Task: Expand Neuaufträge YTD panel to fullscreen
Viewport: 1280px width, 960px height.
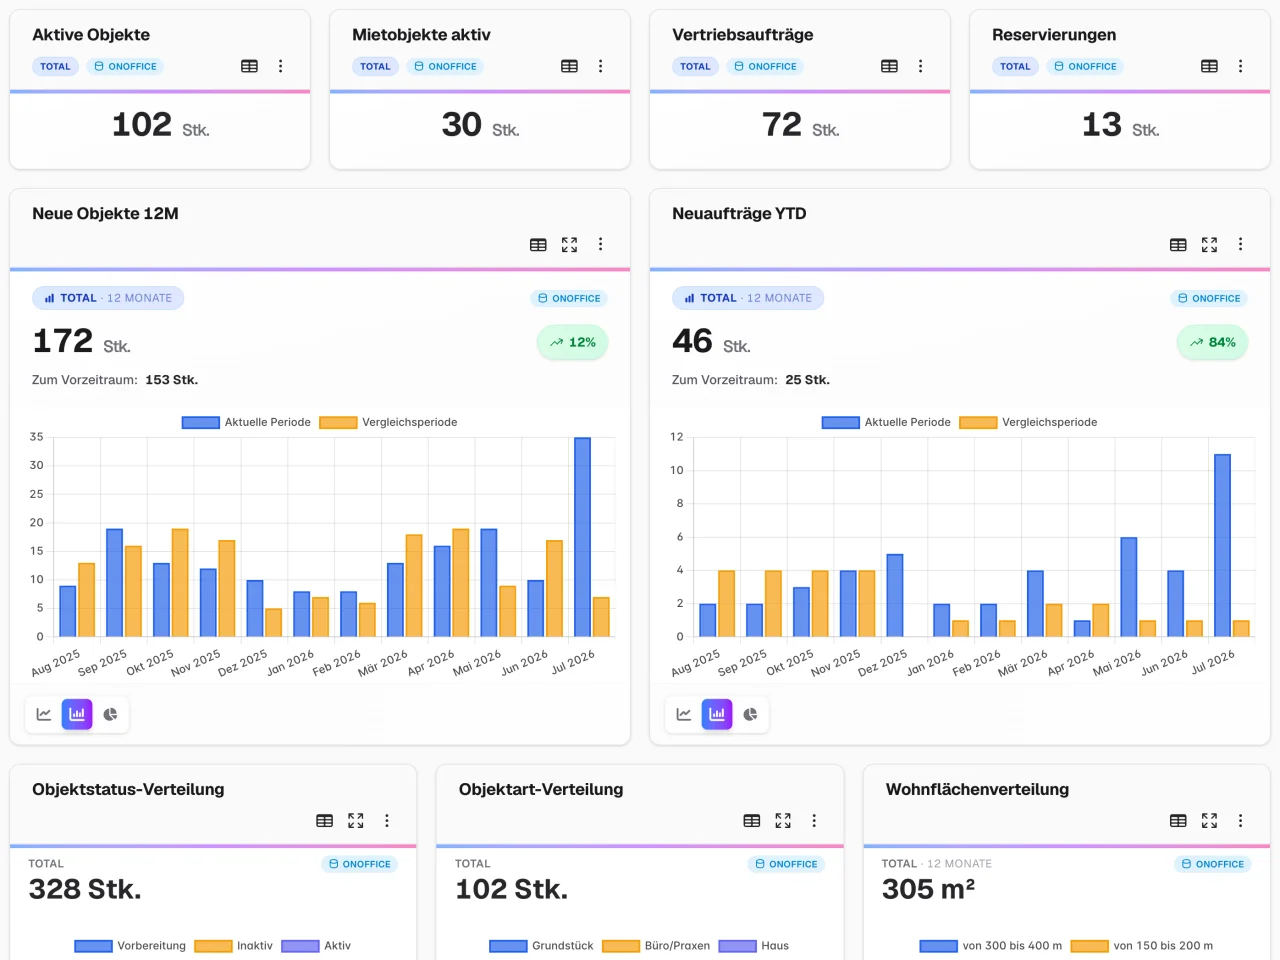Action: (x=1209, y=244)
